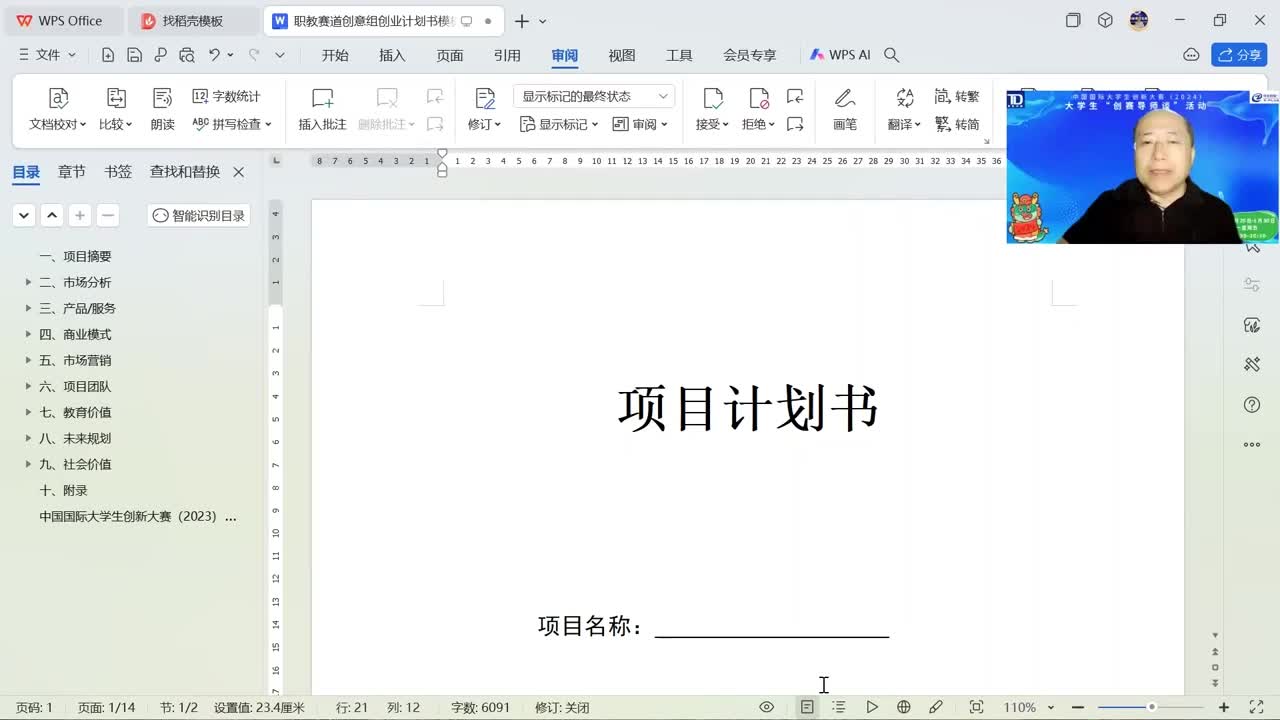Switch to page layout view in status bar

tap(807, 707)
